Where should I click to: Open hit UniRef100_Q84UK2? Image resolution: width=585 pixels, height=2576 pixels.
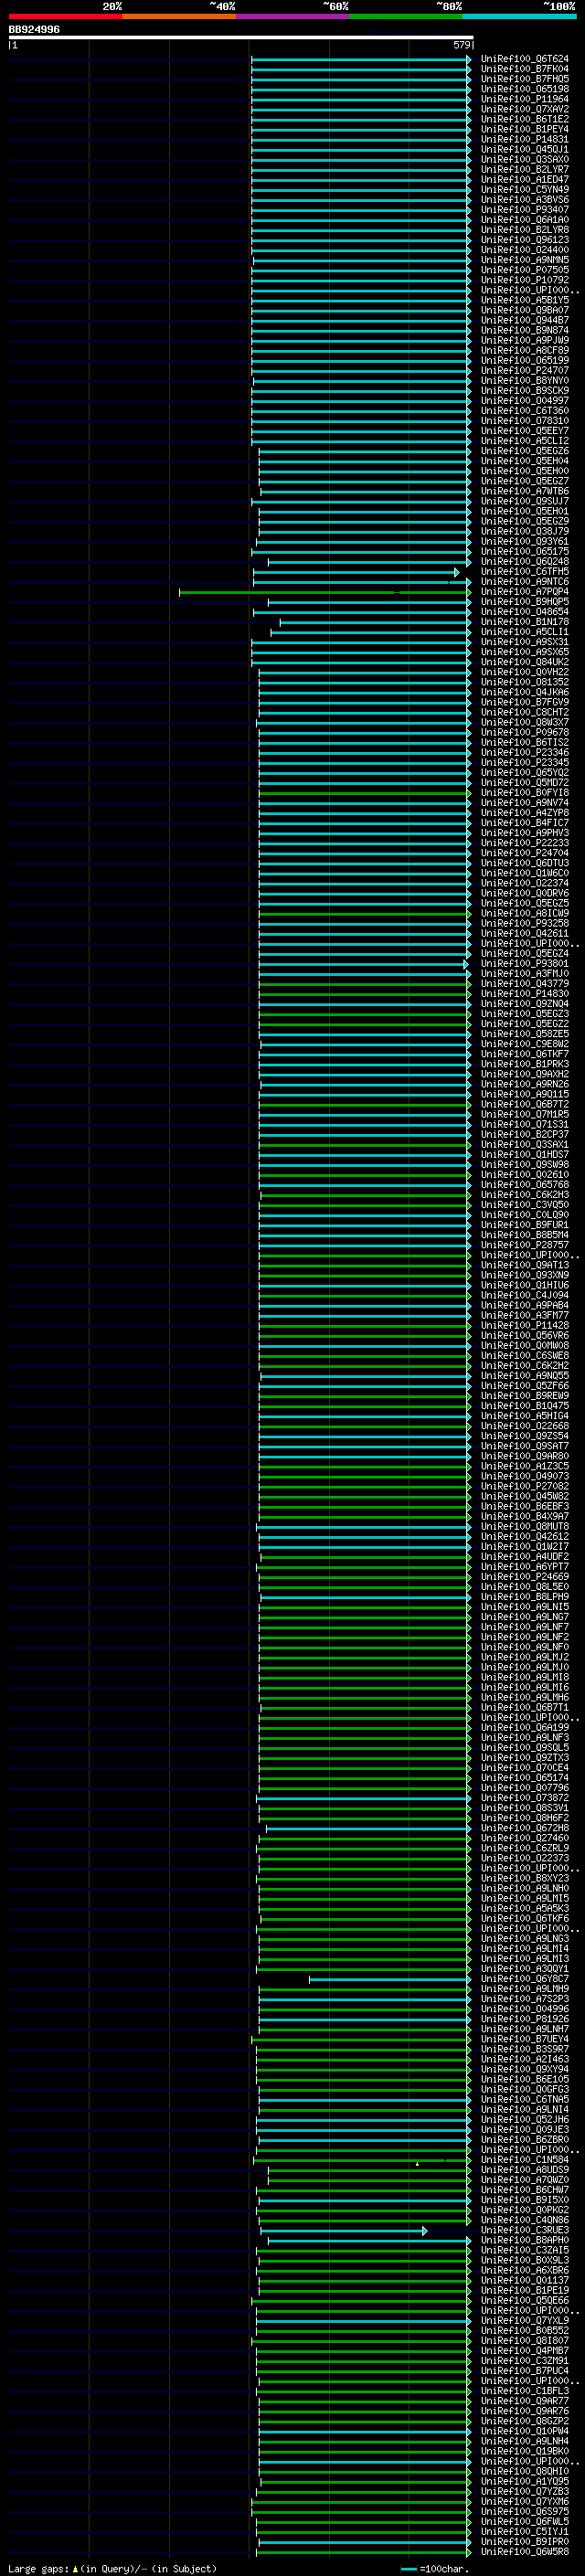click(524, 662)
